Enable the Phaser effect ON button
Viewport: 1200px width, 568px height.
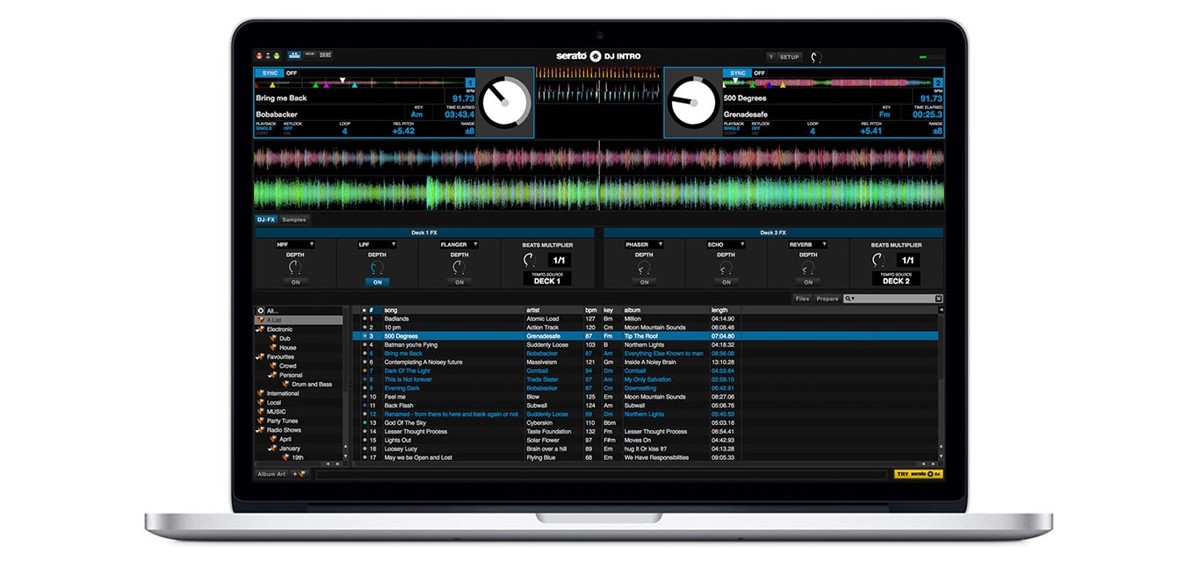point(643,282)
